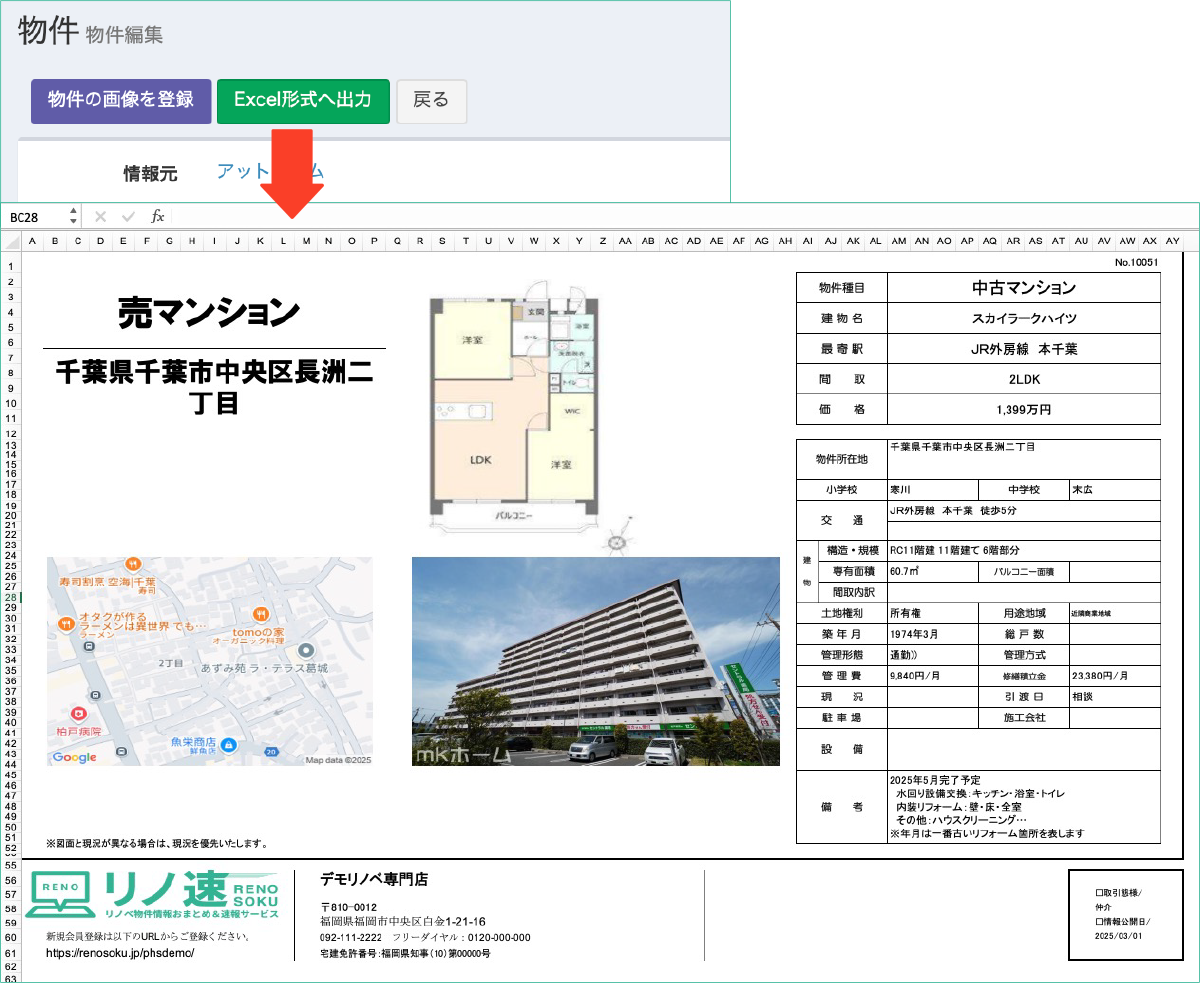Click the 戻る button
The width and height of the screenshot is (1200, 983).
click(x=431, y=101)
